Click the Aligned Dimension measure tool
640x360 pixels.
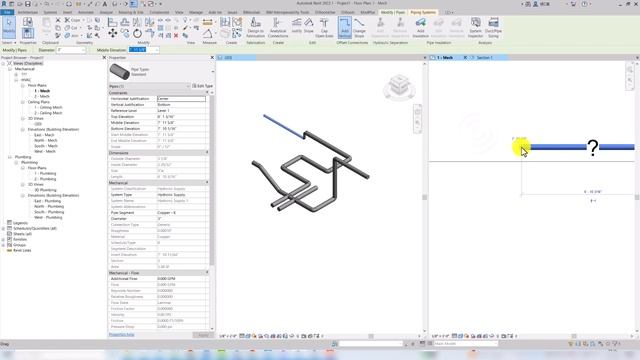pyautogui.click(x=208, y=22)
